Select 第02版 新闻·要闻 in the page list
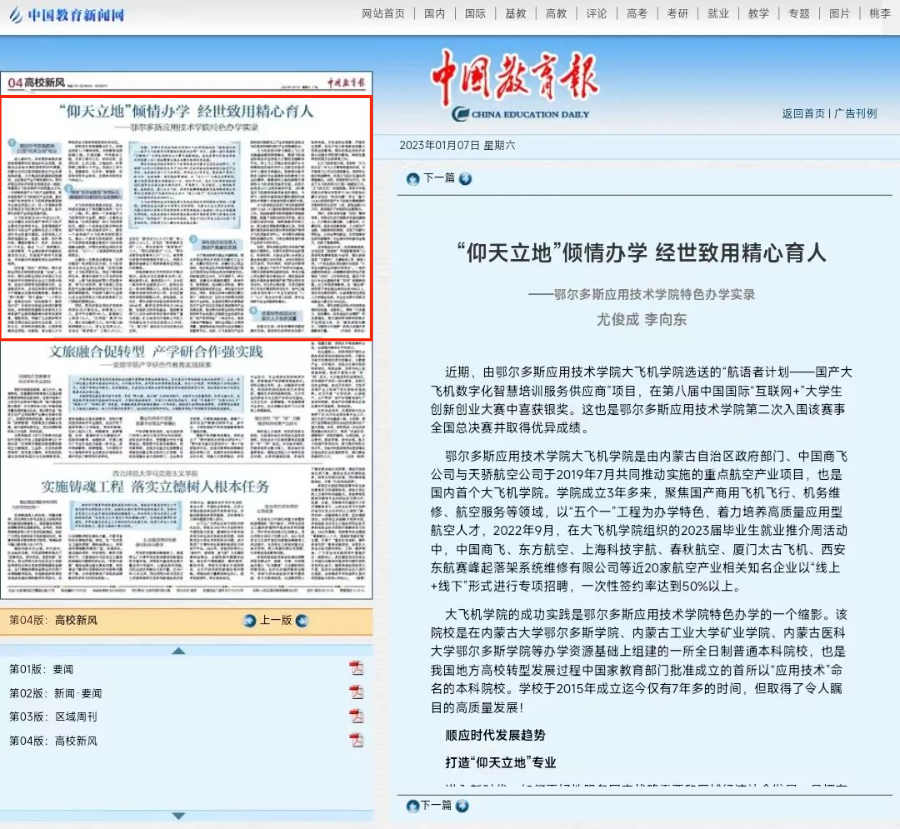The image size is (900, 829). pyautogui.click(x=53, y=693)
